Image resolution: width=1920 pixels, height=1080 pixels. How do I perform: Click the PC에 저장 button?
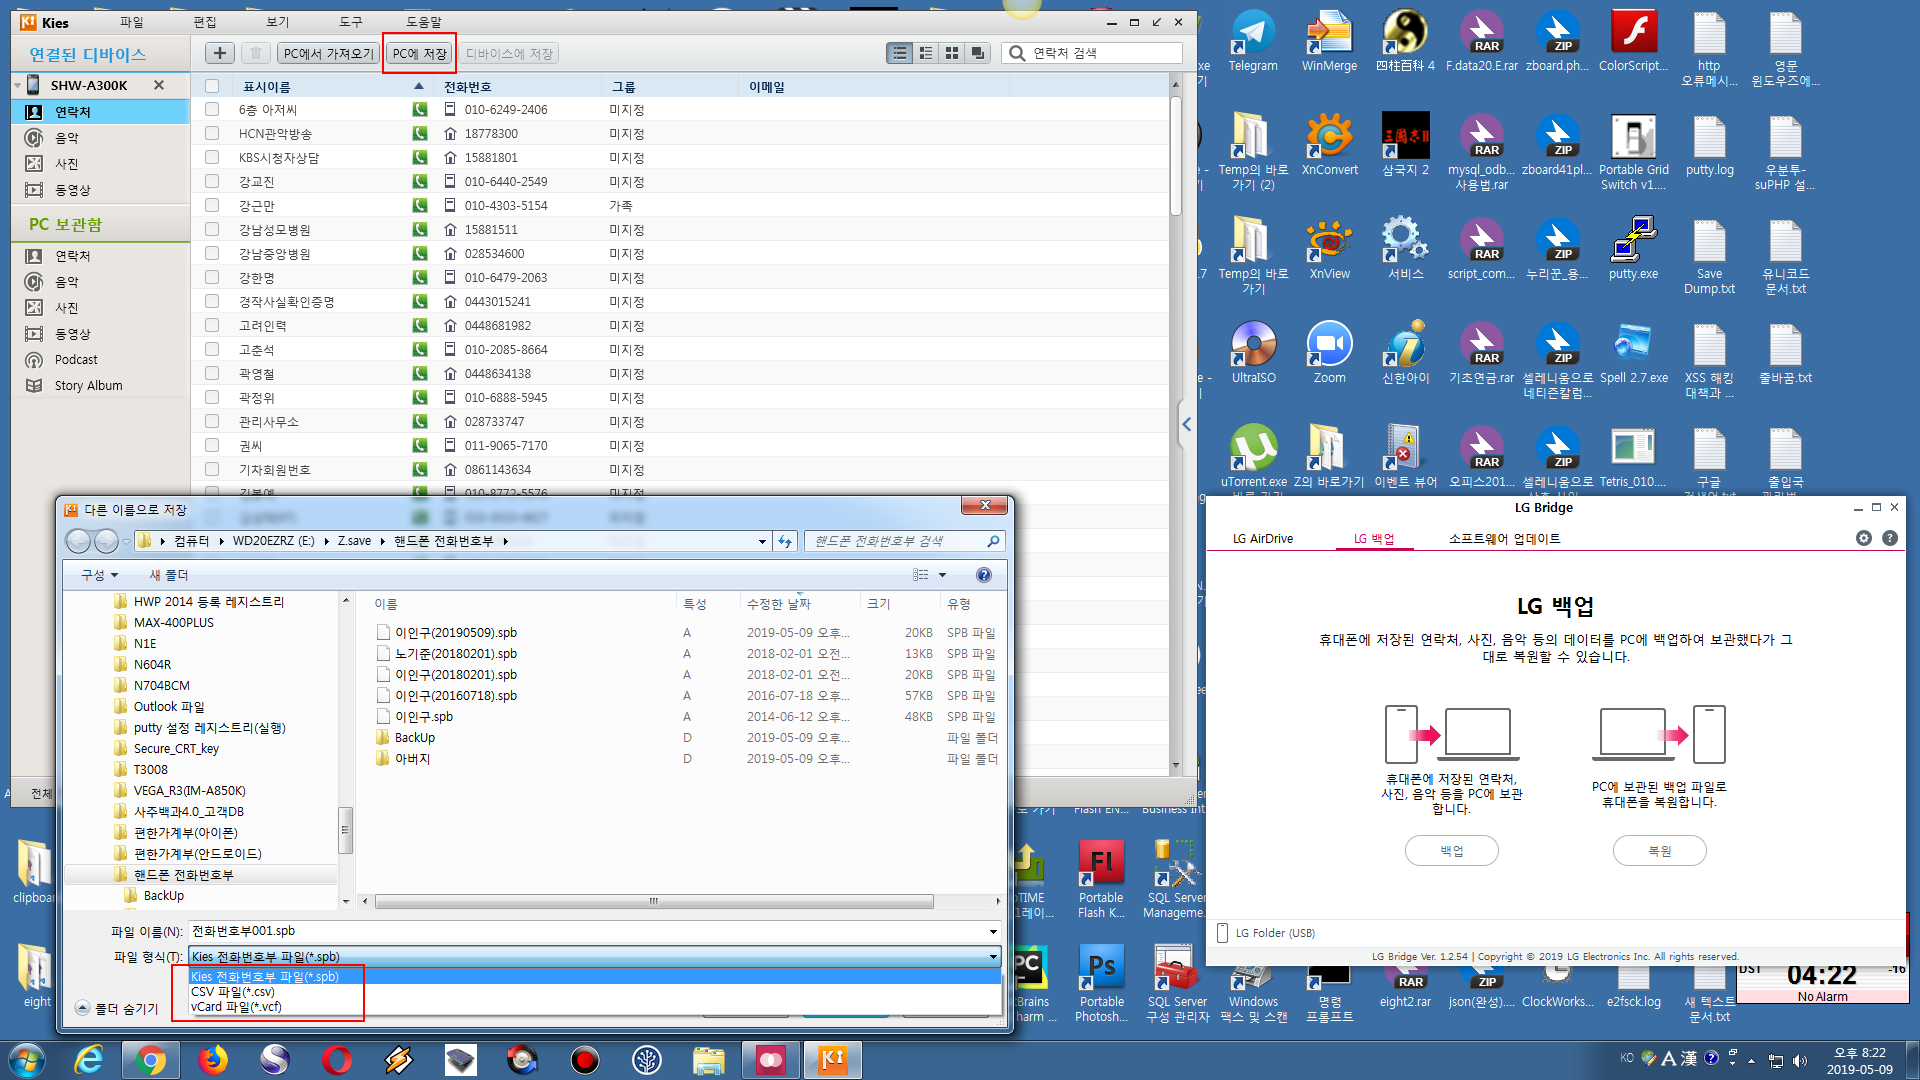point(419,54)
